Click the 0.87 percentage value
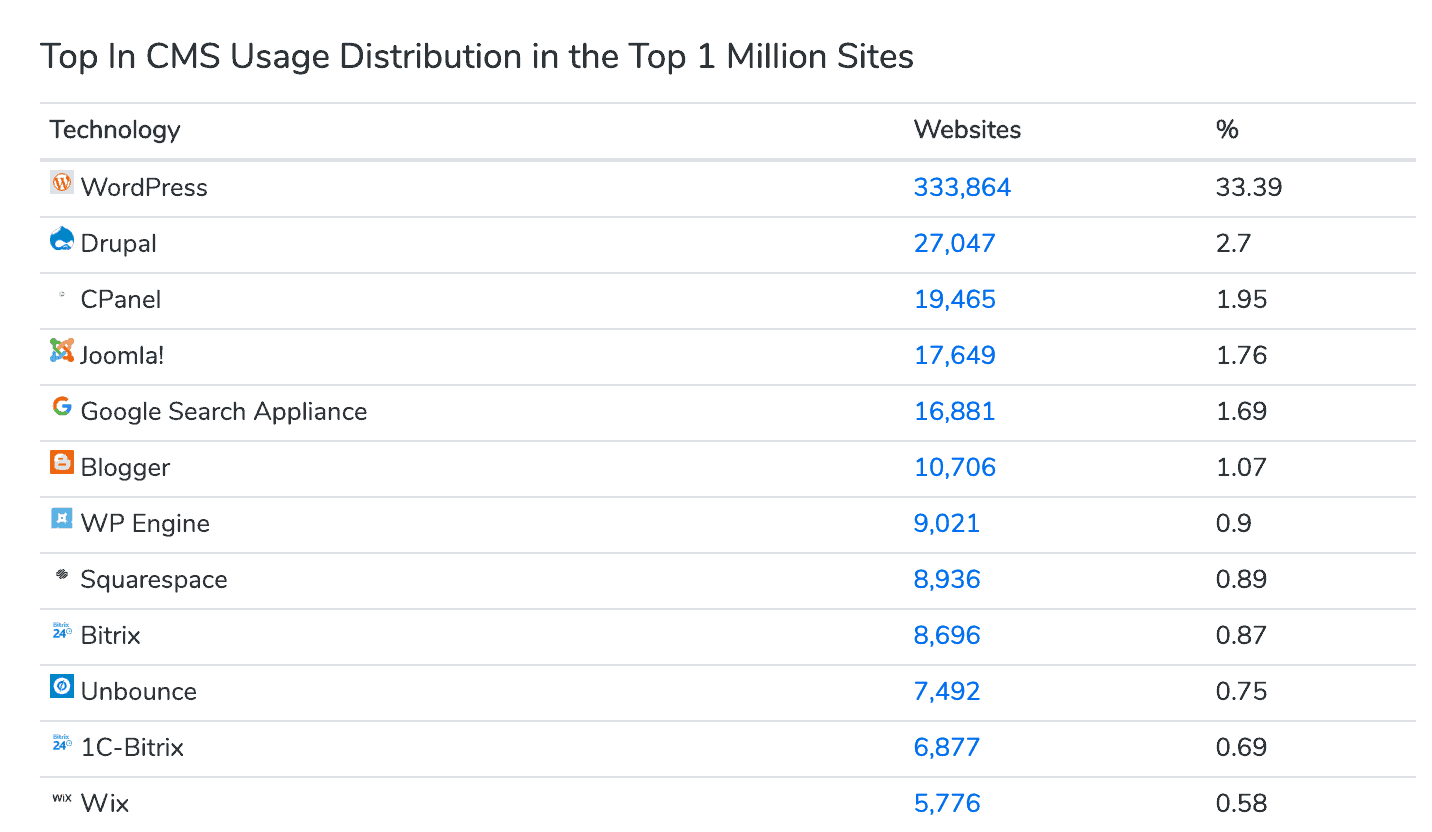This screenshot has height=832, width=1432. point(1241,635)
